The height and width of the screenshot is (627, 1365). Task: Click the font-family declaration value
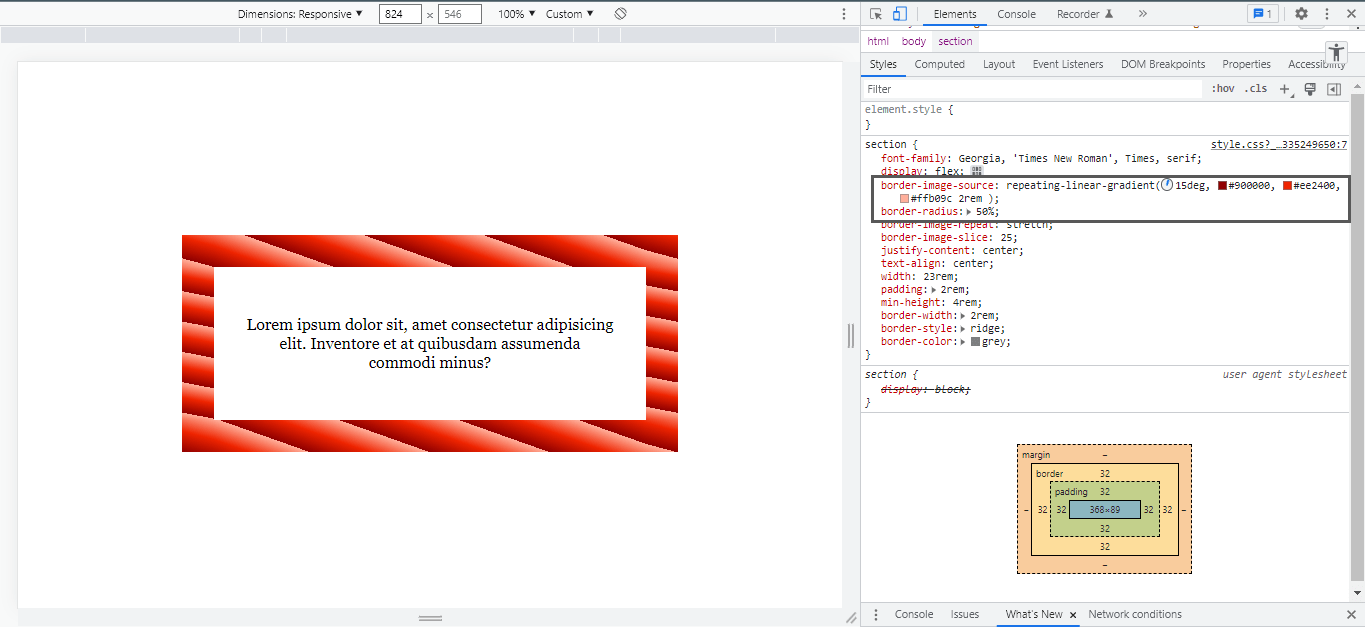click(1078, 158)
